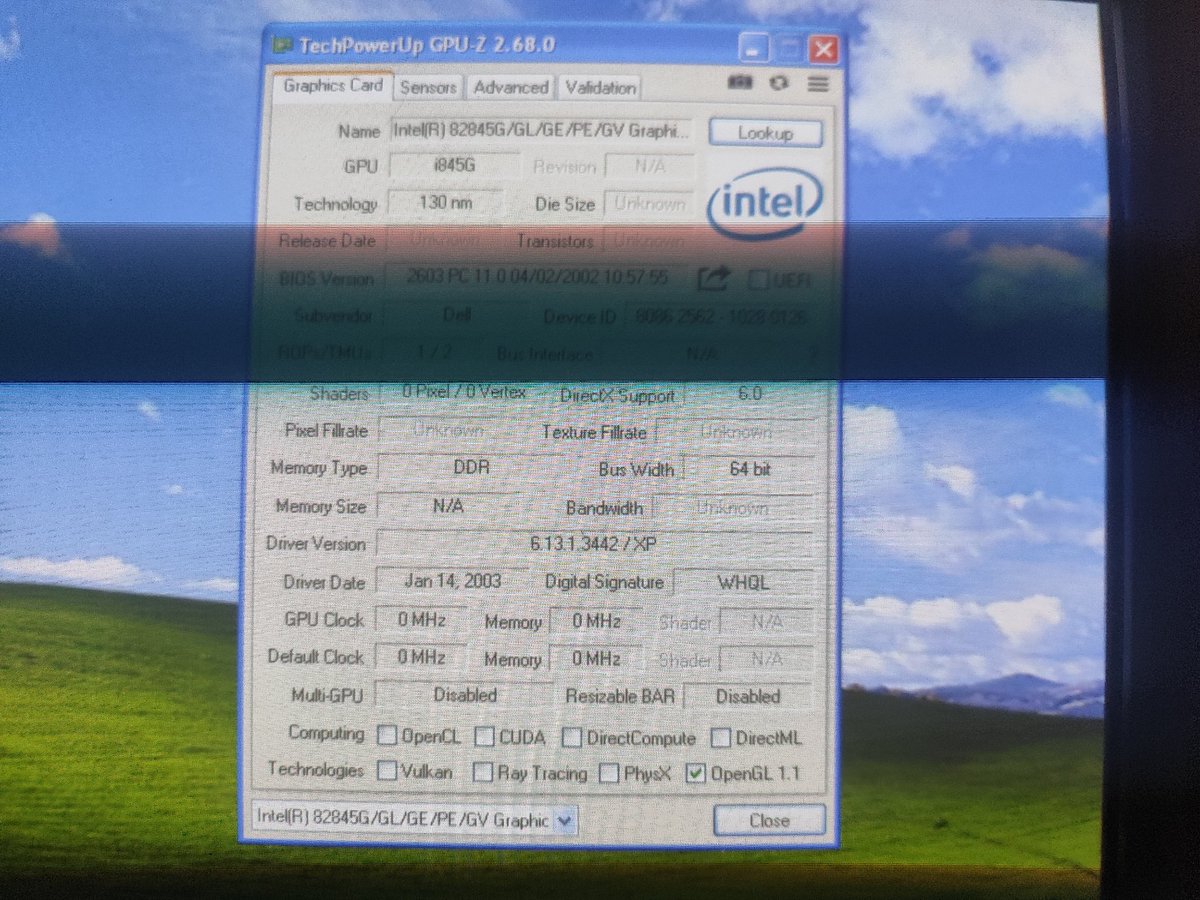The width and height of the screenshot is (1200, 900).
Task: Click the Memory Type DDR field
Action: pos(472,468)
